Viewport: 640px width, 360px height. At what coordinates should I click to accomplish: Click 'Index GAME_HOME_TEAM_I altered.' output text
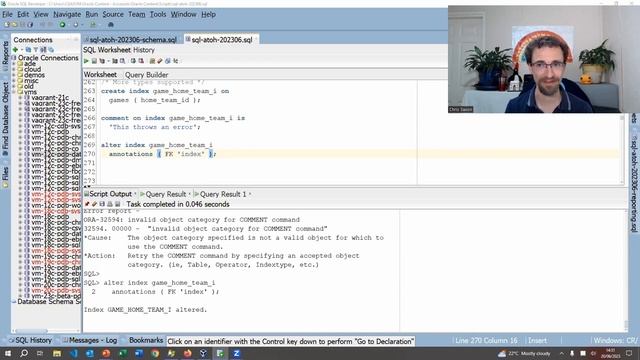pyautogui.click(x=145, y=310)
